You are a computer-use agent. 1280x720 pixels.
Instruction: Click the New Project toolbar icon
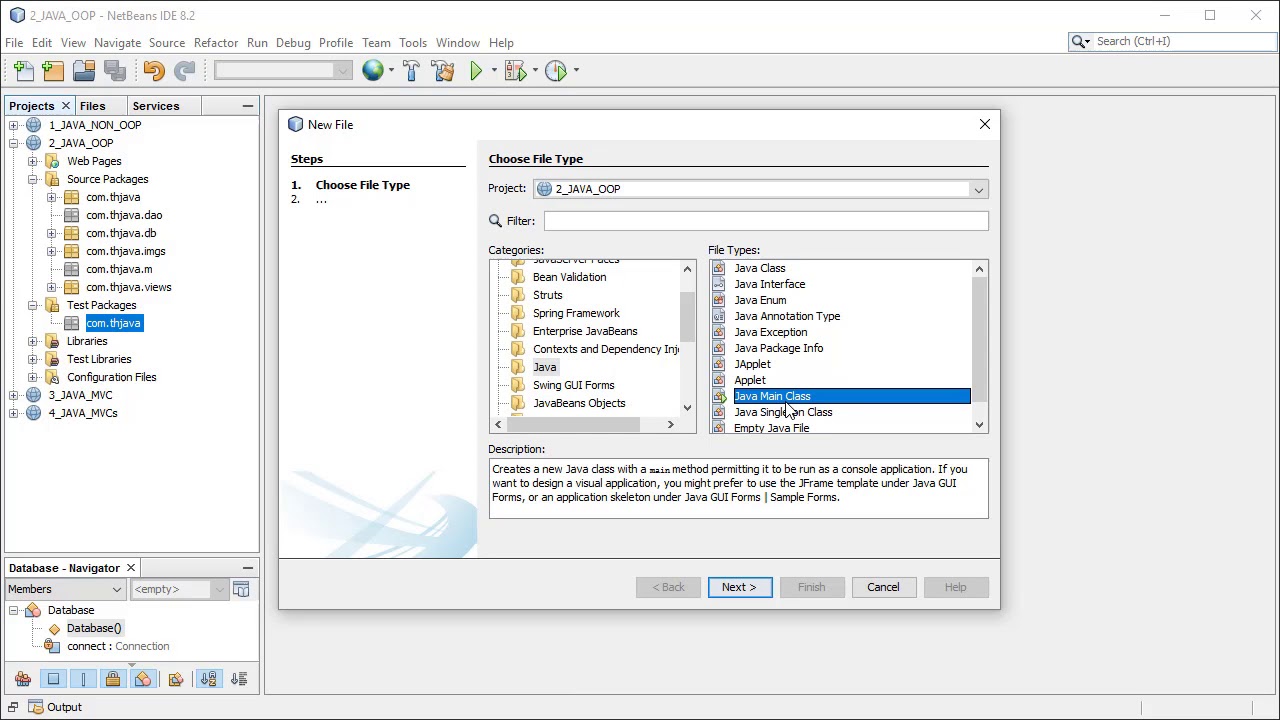point(54,70)
